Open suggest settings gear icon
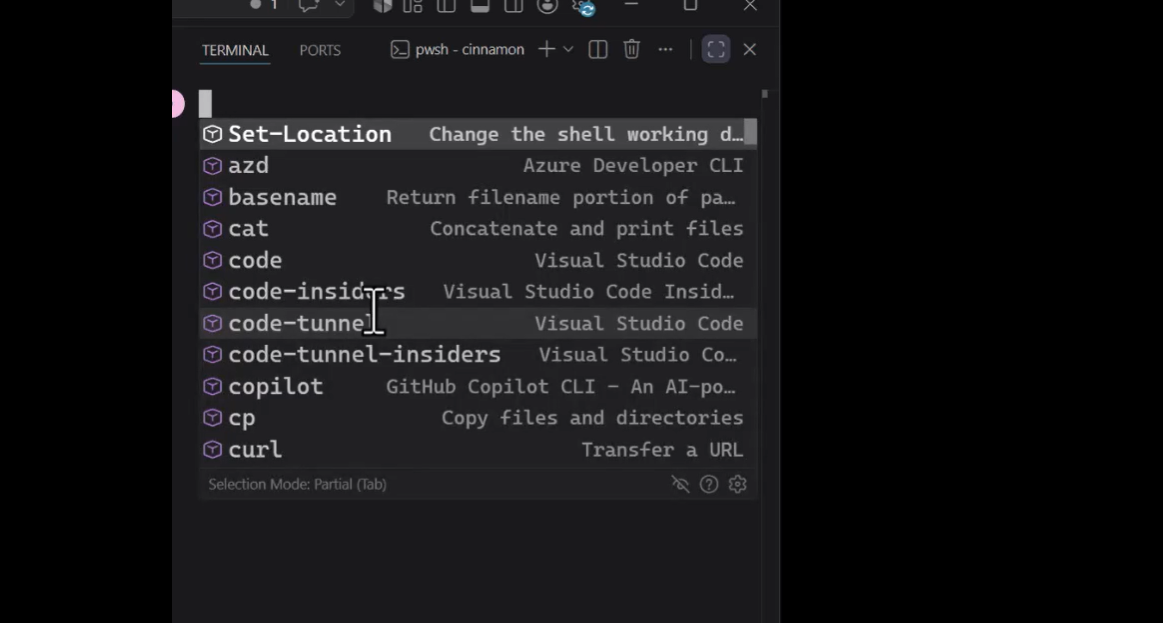The width and height of the screenshot is (1163, 623). 737,484
